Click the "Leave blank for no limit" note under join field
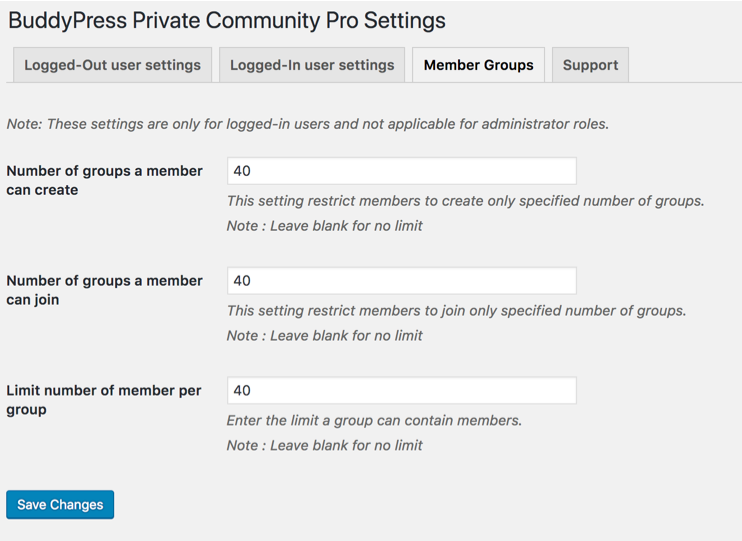The image size is (742, 541). click(325, 336)
